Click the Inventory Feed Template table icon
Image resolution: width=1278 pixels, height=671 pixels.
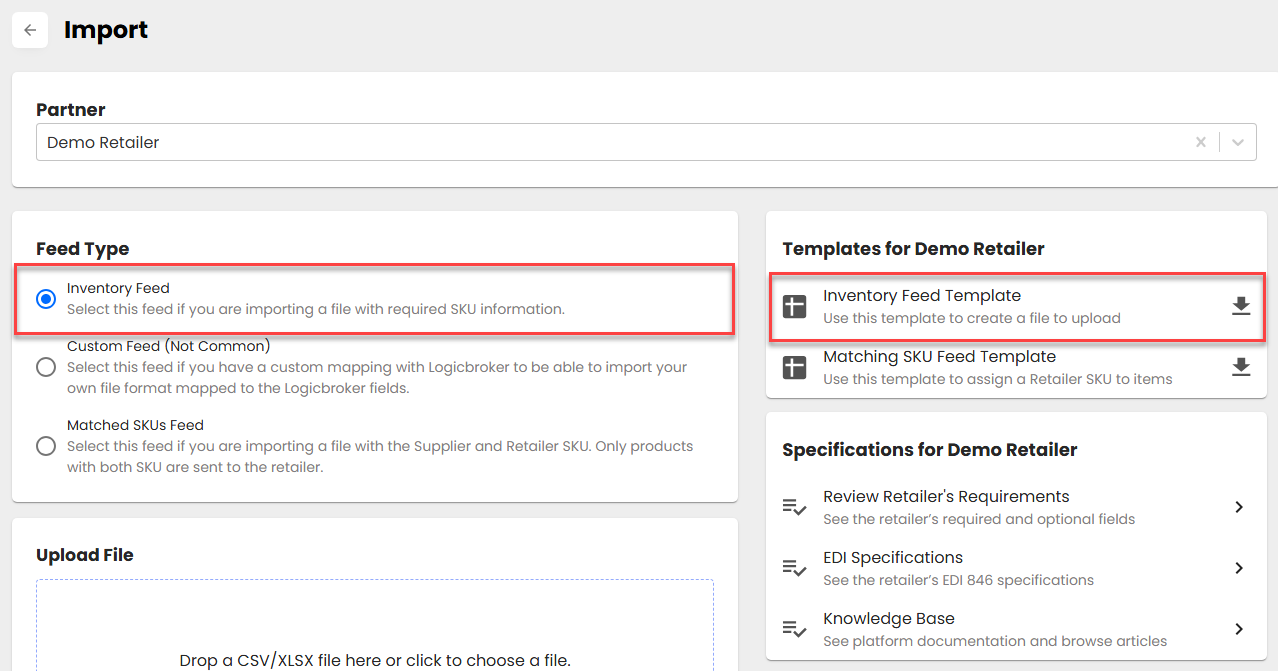click(x=795, y=307)
